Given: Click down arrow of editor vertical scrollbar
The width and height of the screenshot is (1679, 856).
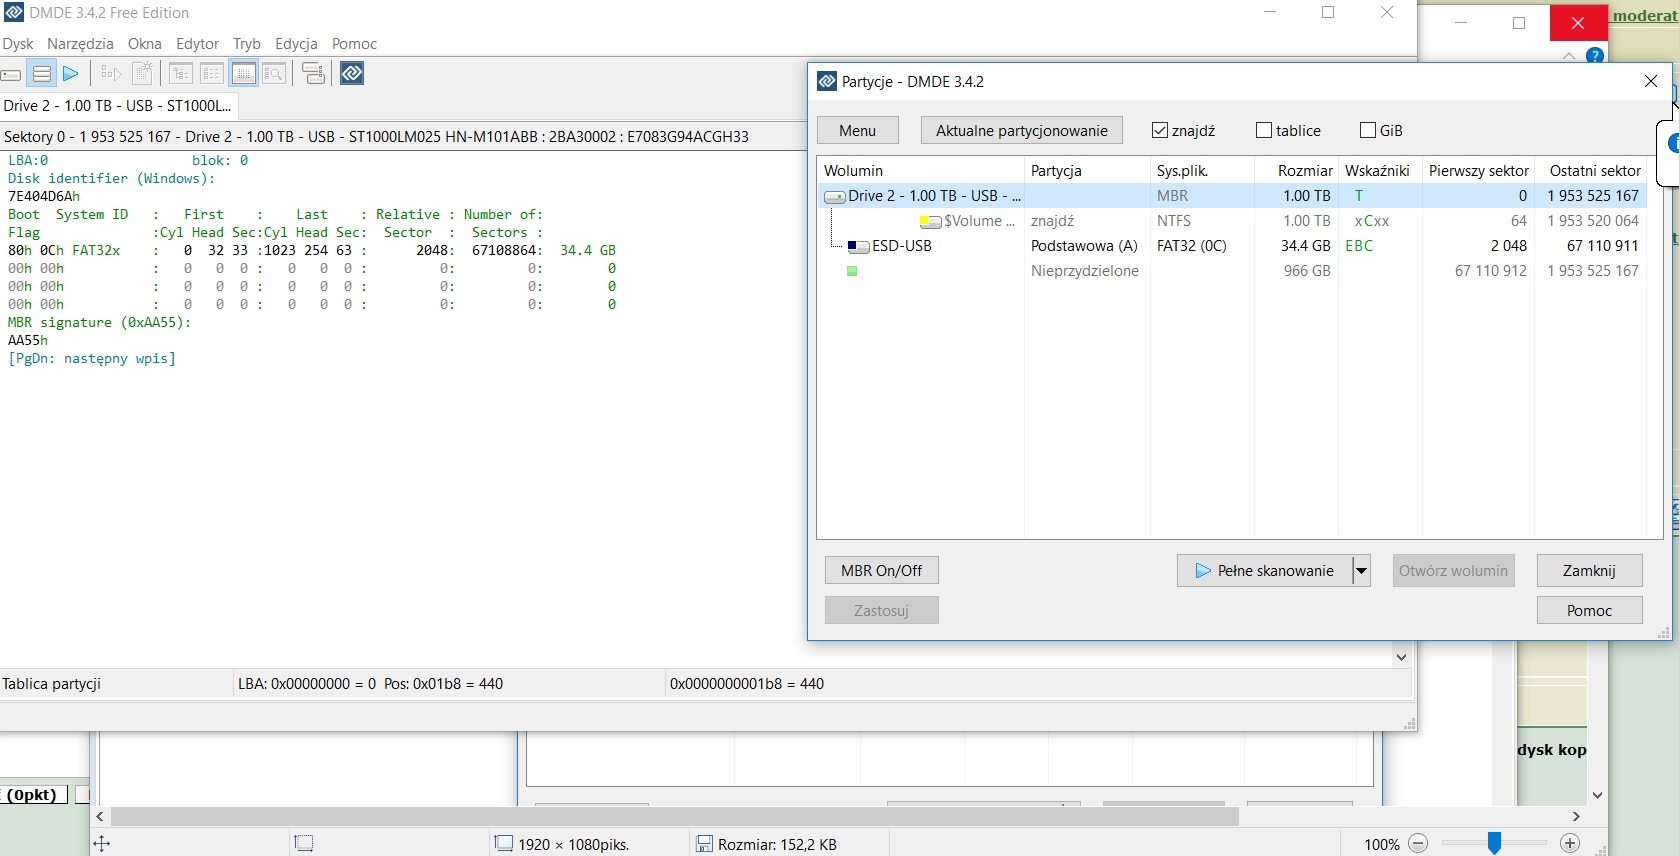Looking at the screenshot, I should [1401, 657].
